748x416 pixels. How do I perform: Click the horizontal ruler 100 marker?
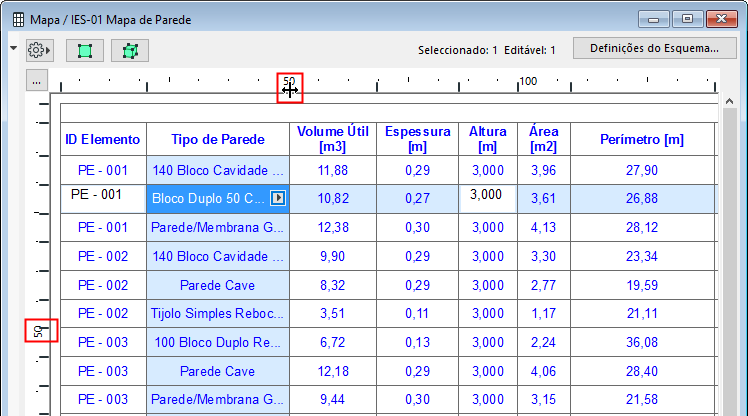coord(528,81)
